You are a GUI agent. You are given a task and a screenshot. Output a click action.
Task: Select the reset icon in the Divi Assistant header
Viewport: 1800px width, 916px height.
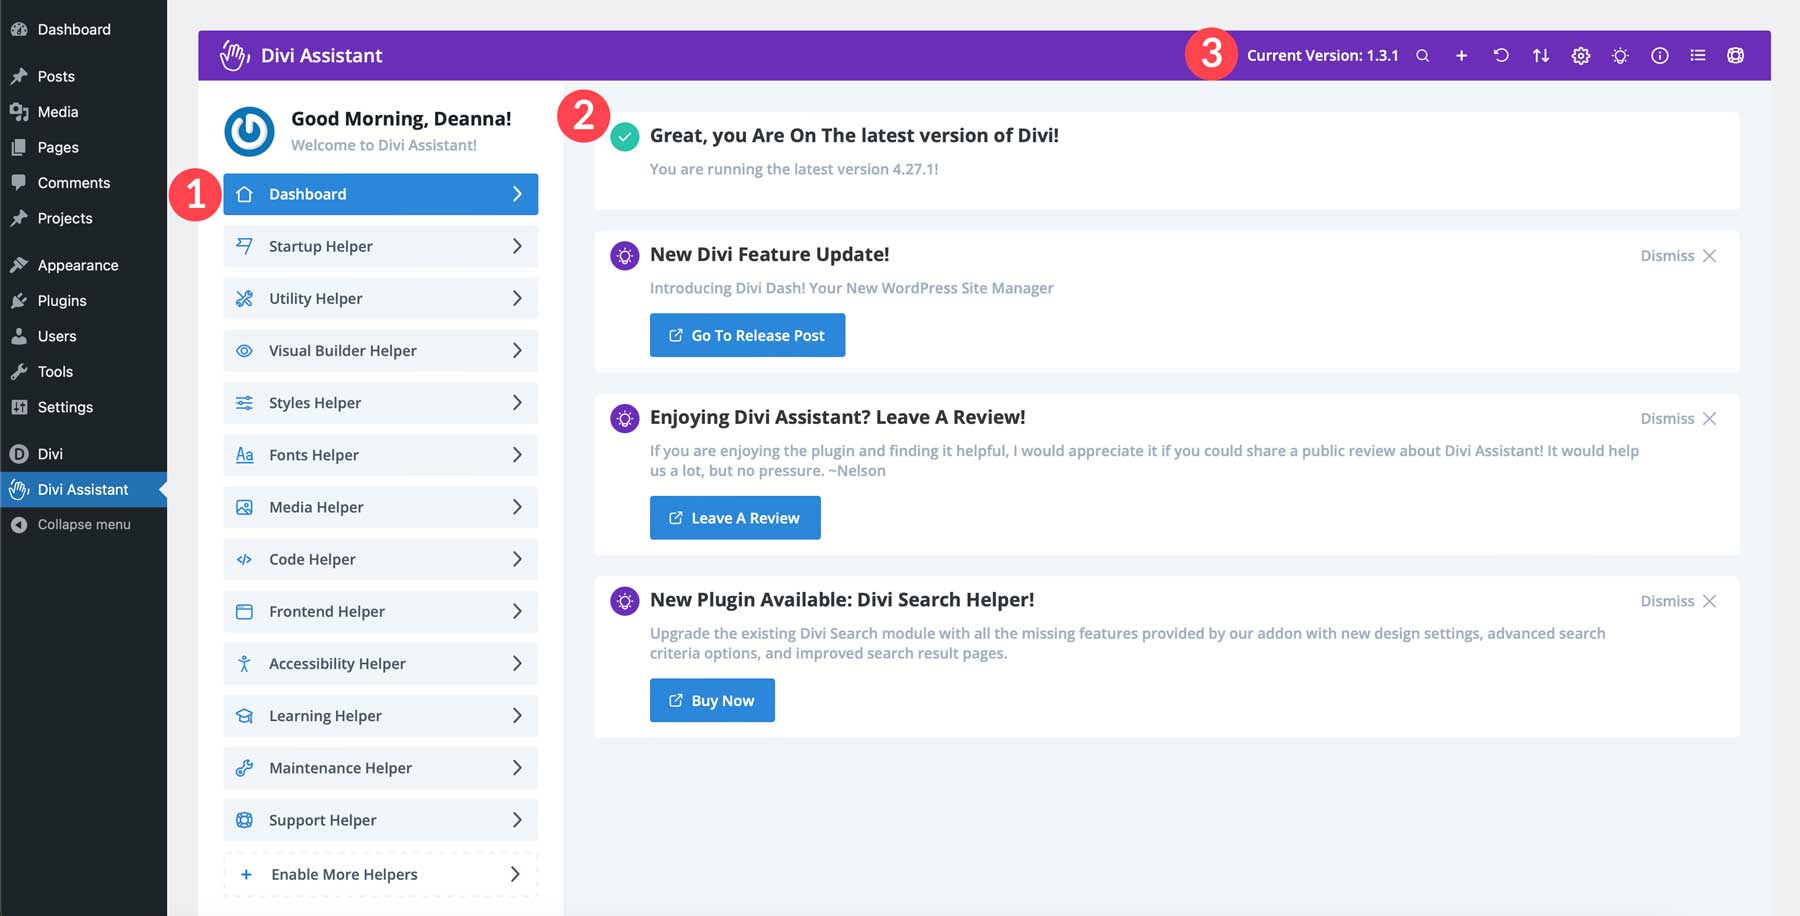[1500, 55]
